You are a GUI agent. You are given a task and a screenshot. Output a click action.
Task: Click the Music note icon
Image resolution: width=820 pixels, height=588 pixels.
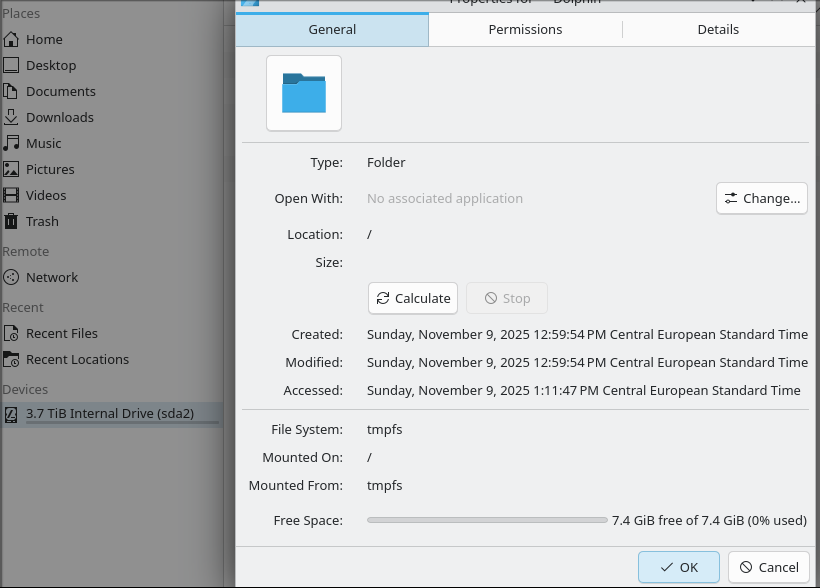[x=11, y=143]
